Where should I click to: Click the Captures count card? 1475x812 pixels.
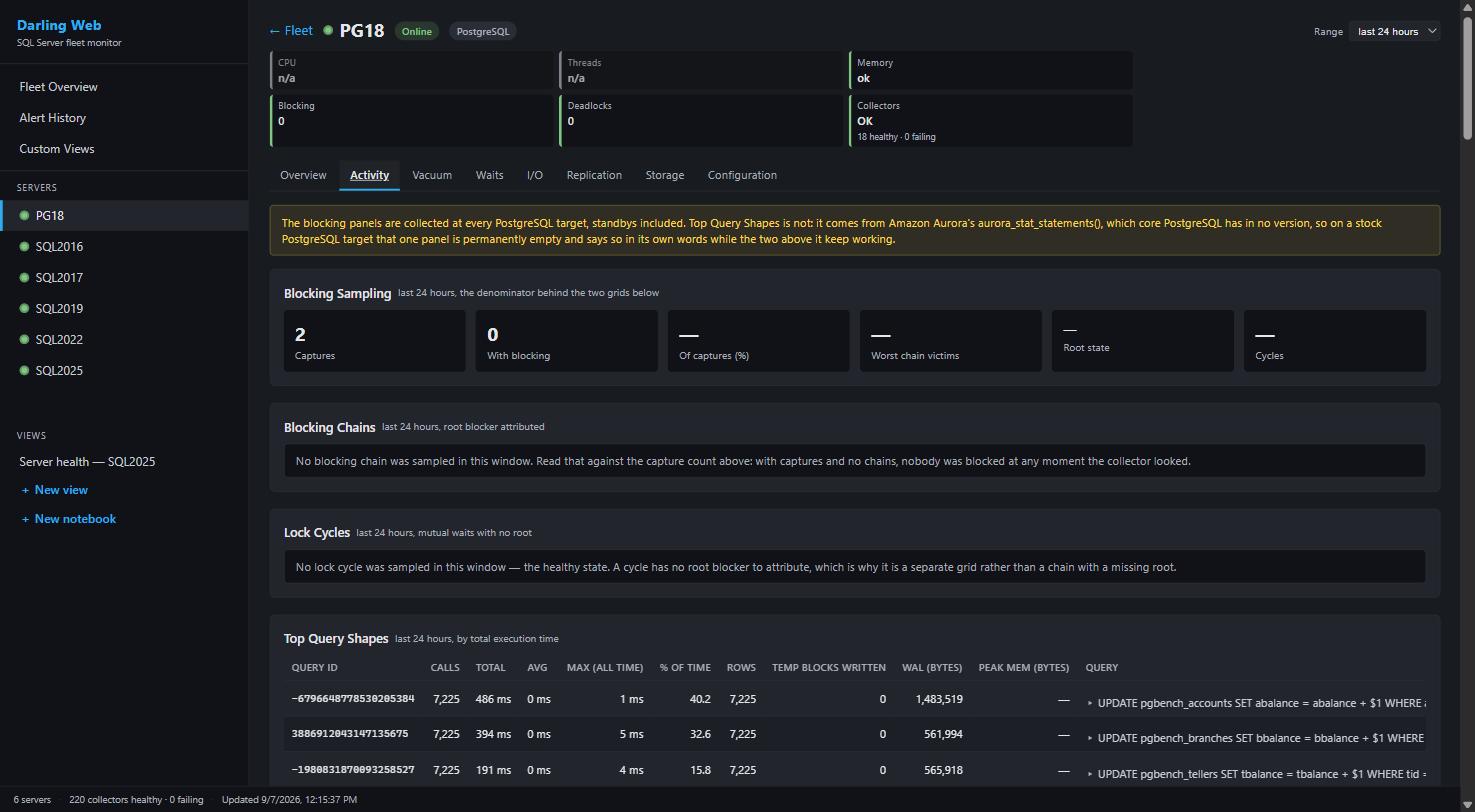click(374, 341)
